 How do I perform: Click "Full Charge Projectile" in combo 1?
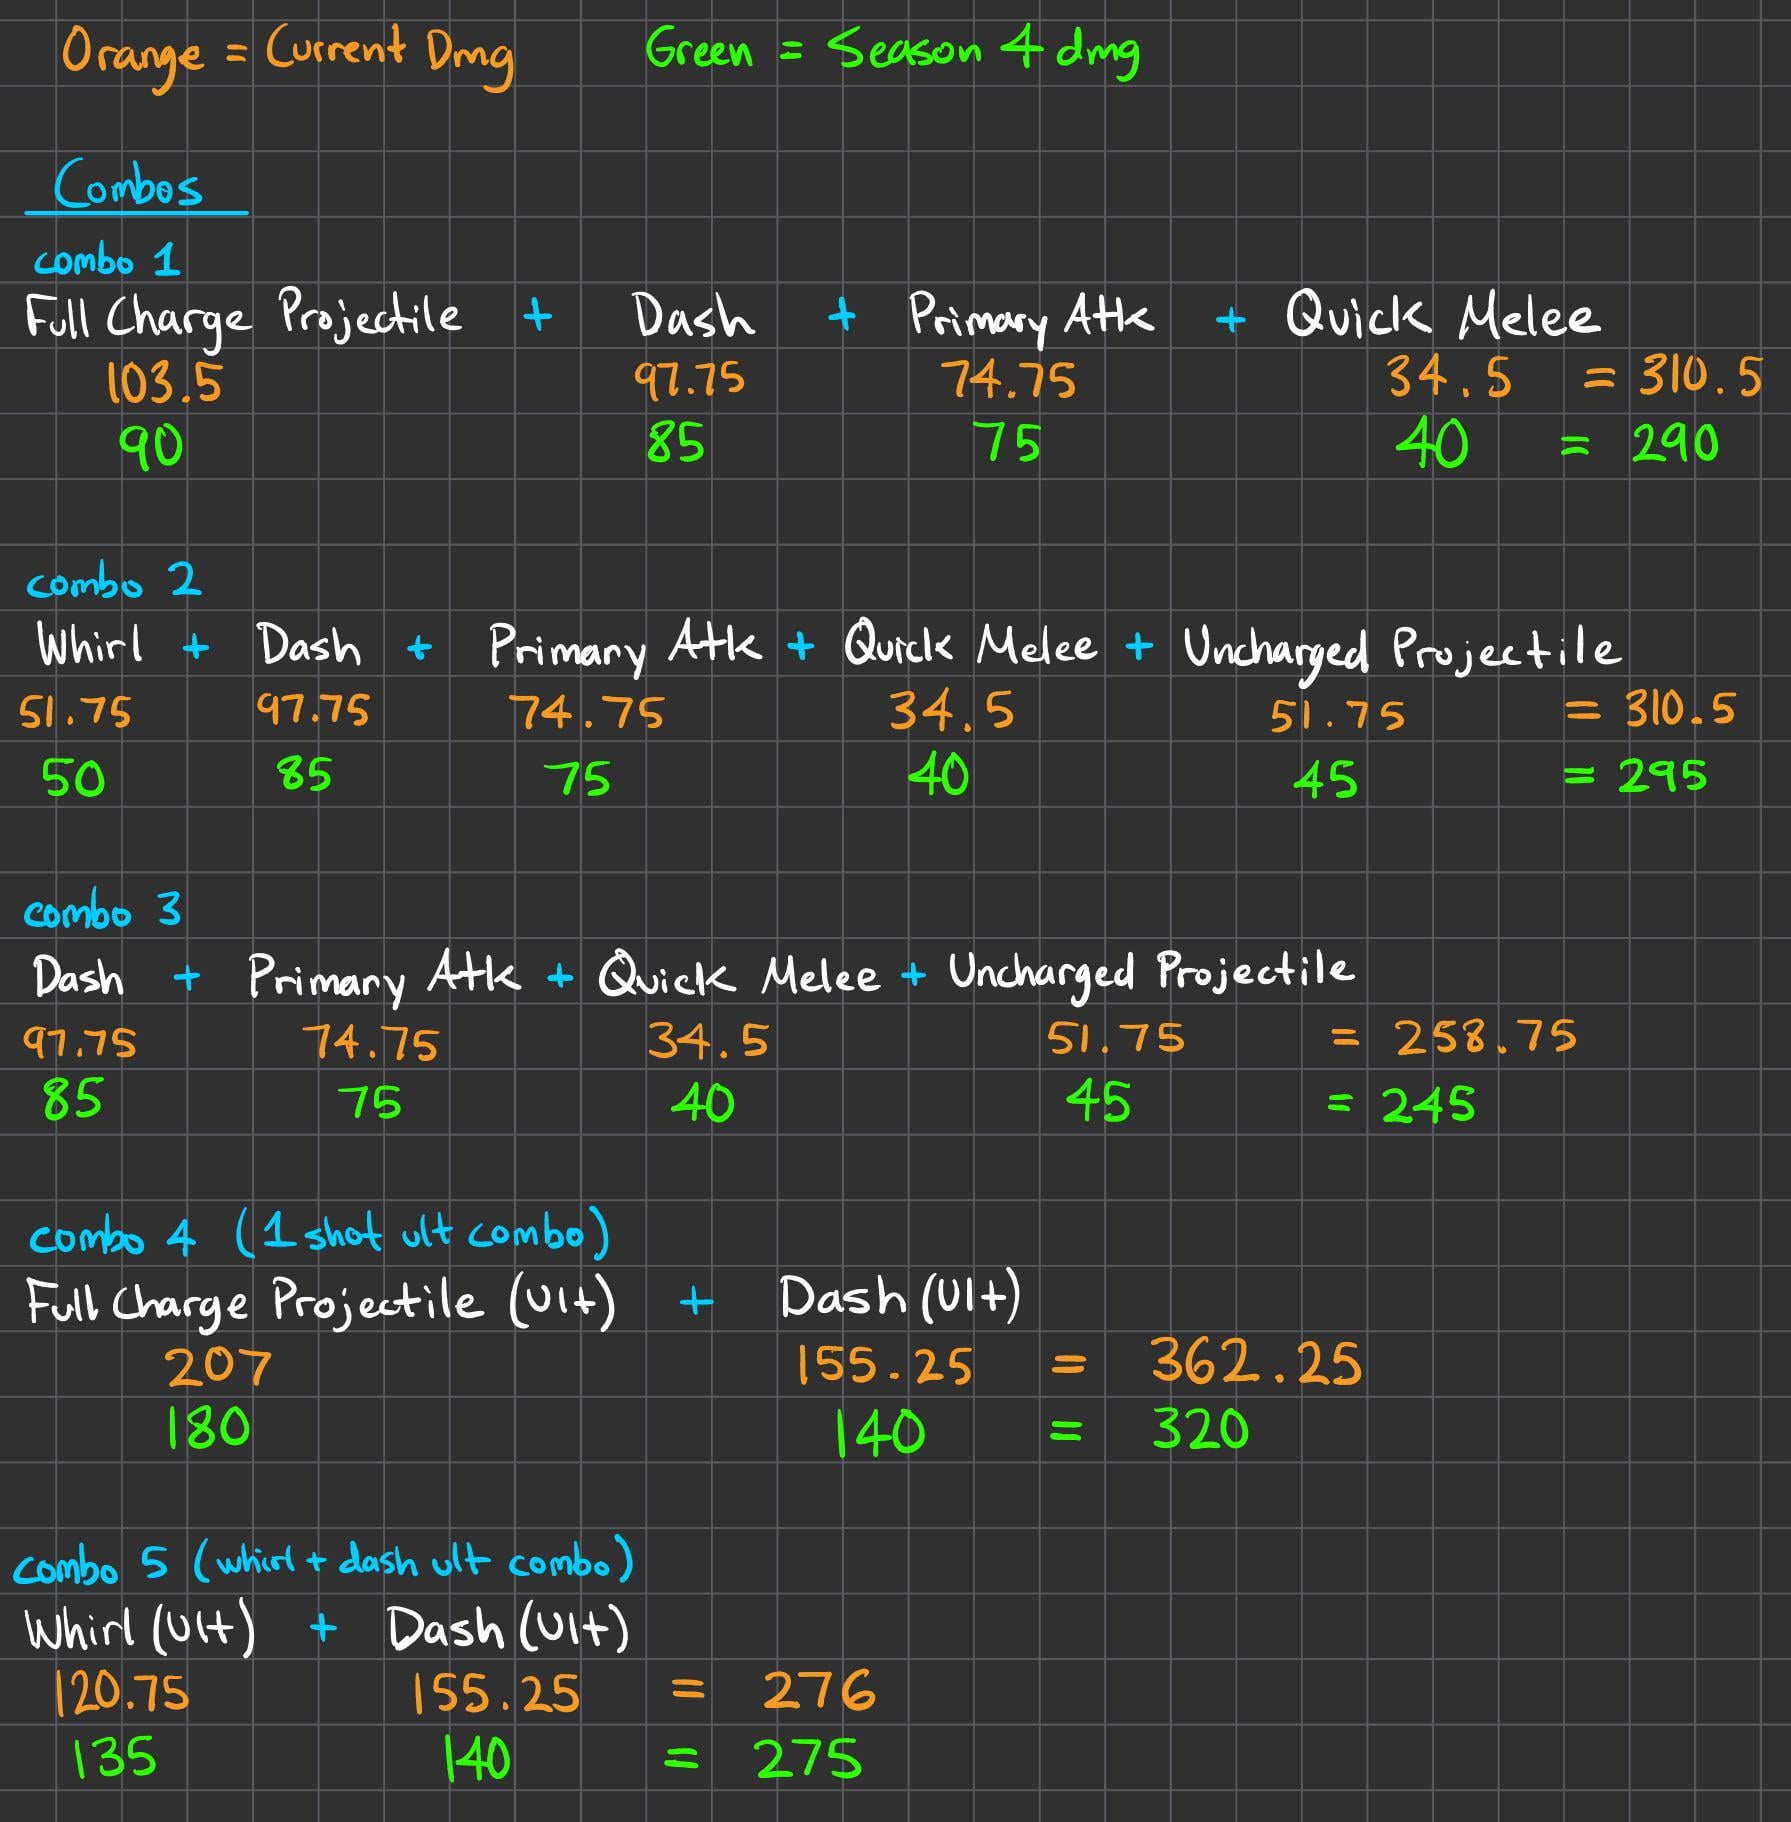click(243, 319)
